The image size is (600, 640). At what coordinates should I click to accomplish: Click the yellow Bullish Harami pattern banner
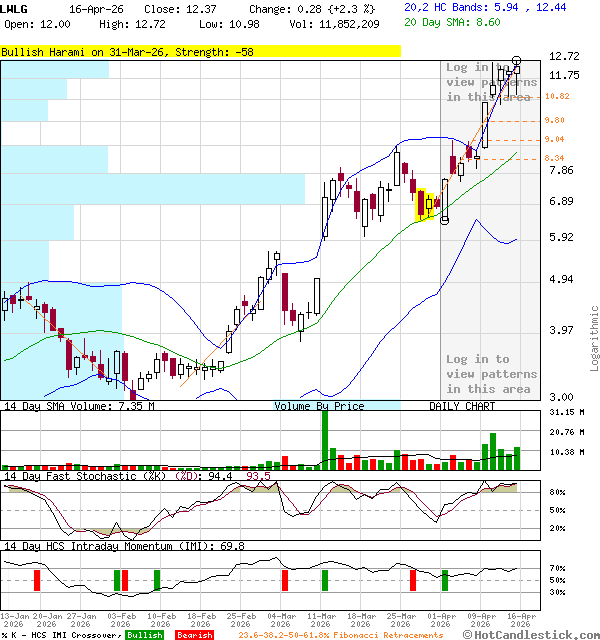(200, 50)
